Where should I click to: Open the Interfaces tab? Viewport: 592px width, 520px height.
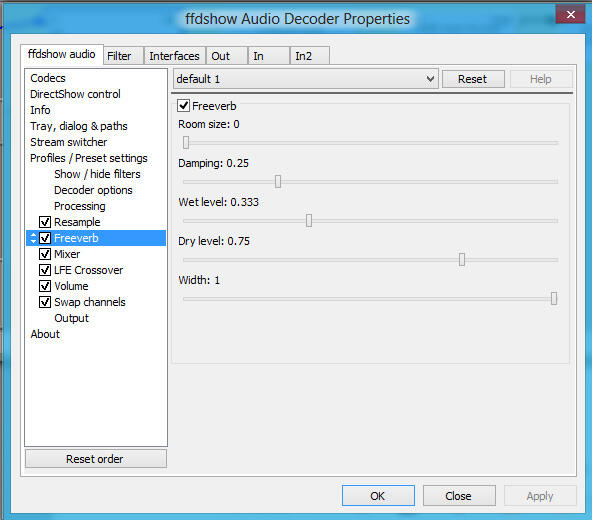pyautogui.click(x=174, y=56)
